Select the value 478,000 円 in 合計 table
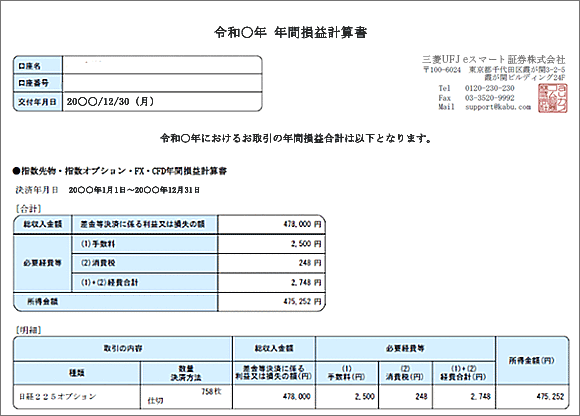Screen dimensions: 580x416 click(302, 224)
